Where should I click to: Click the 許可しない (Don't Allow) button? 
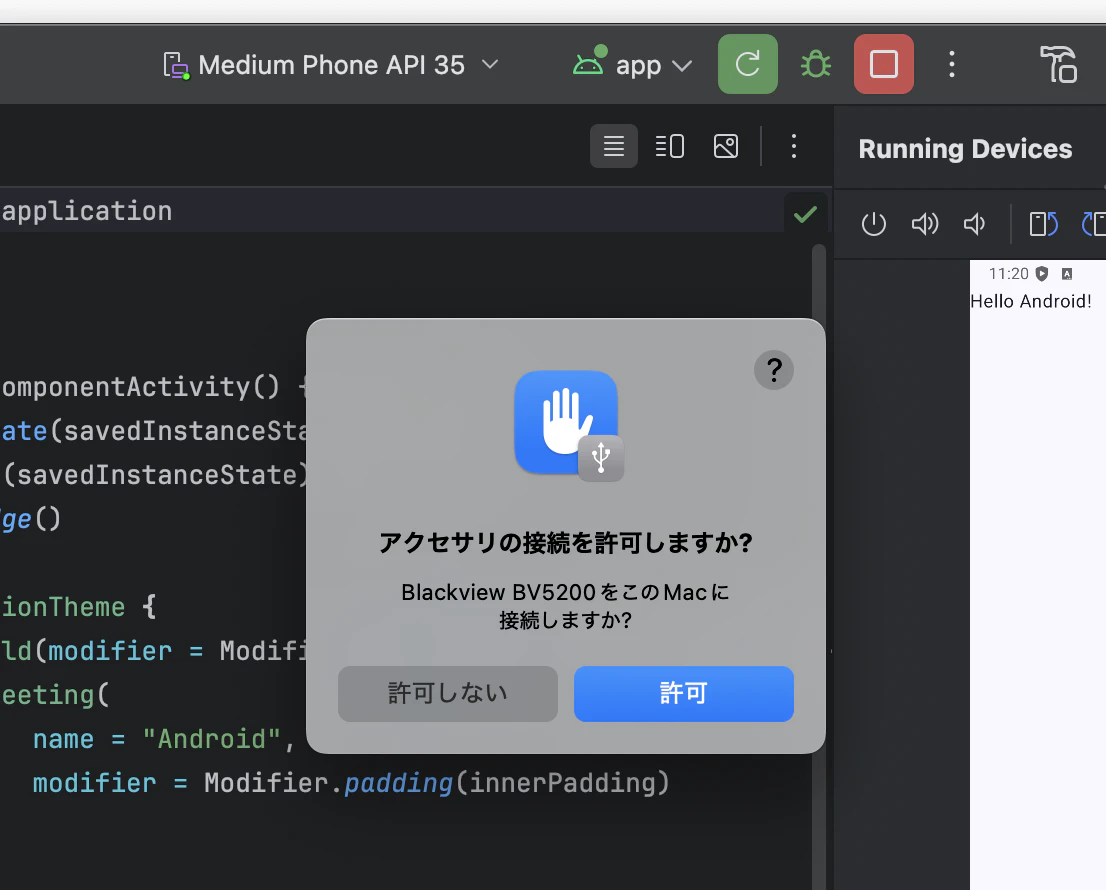(448, 693)
